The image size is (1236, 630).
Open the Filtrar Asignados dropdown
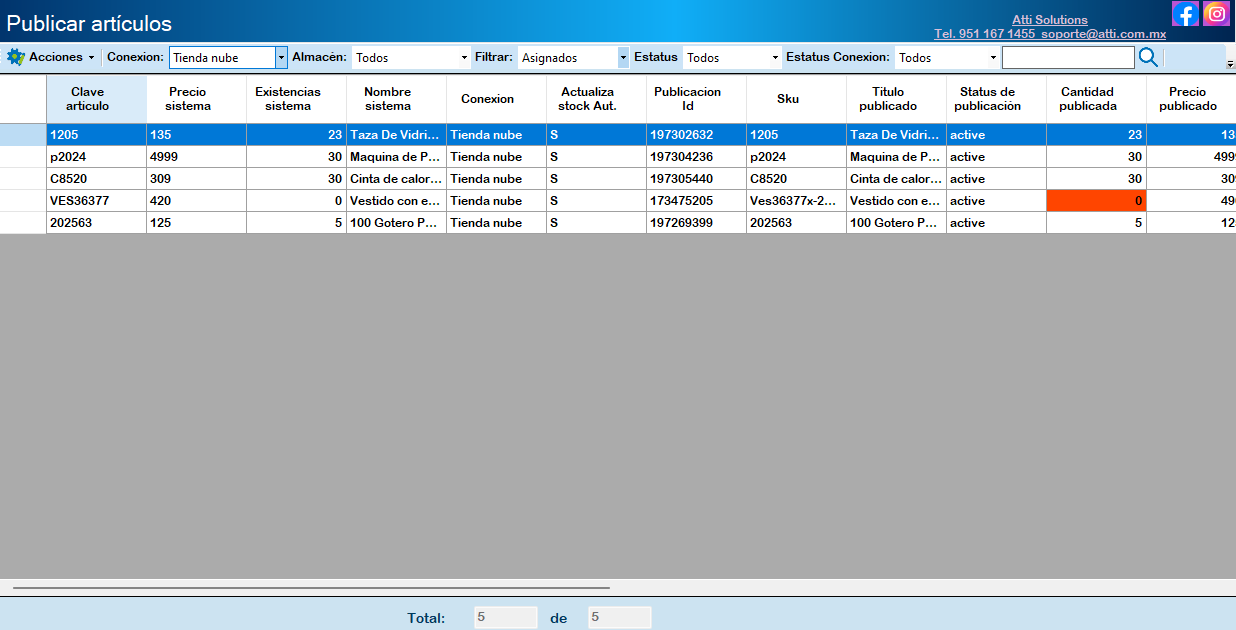[623, 58]
